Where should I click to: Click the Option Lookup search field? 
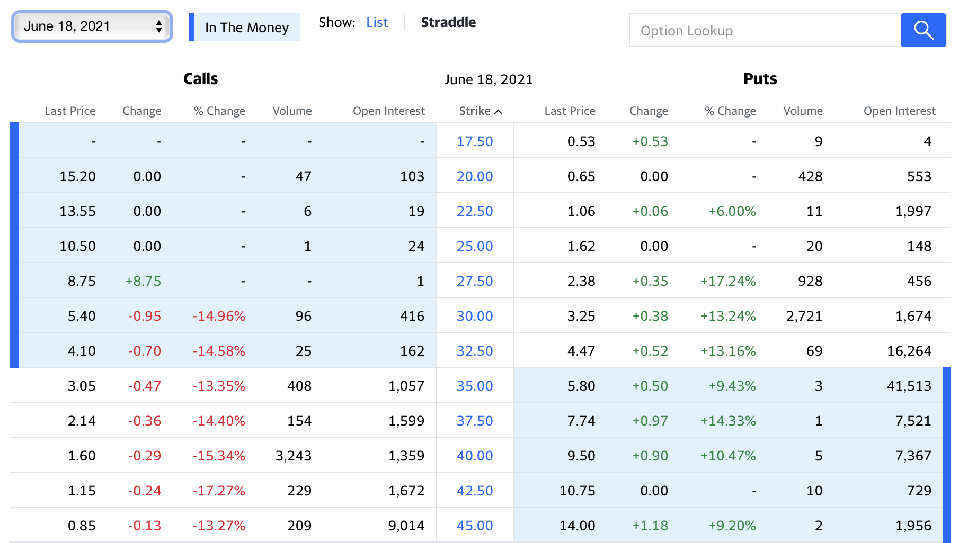(764, 30)
